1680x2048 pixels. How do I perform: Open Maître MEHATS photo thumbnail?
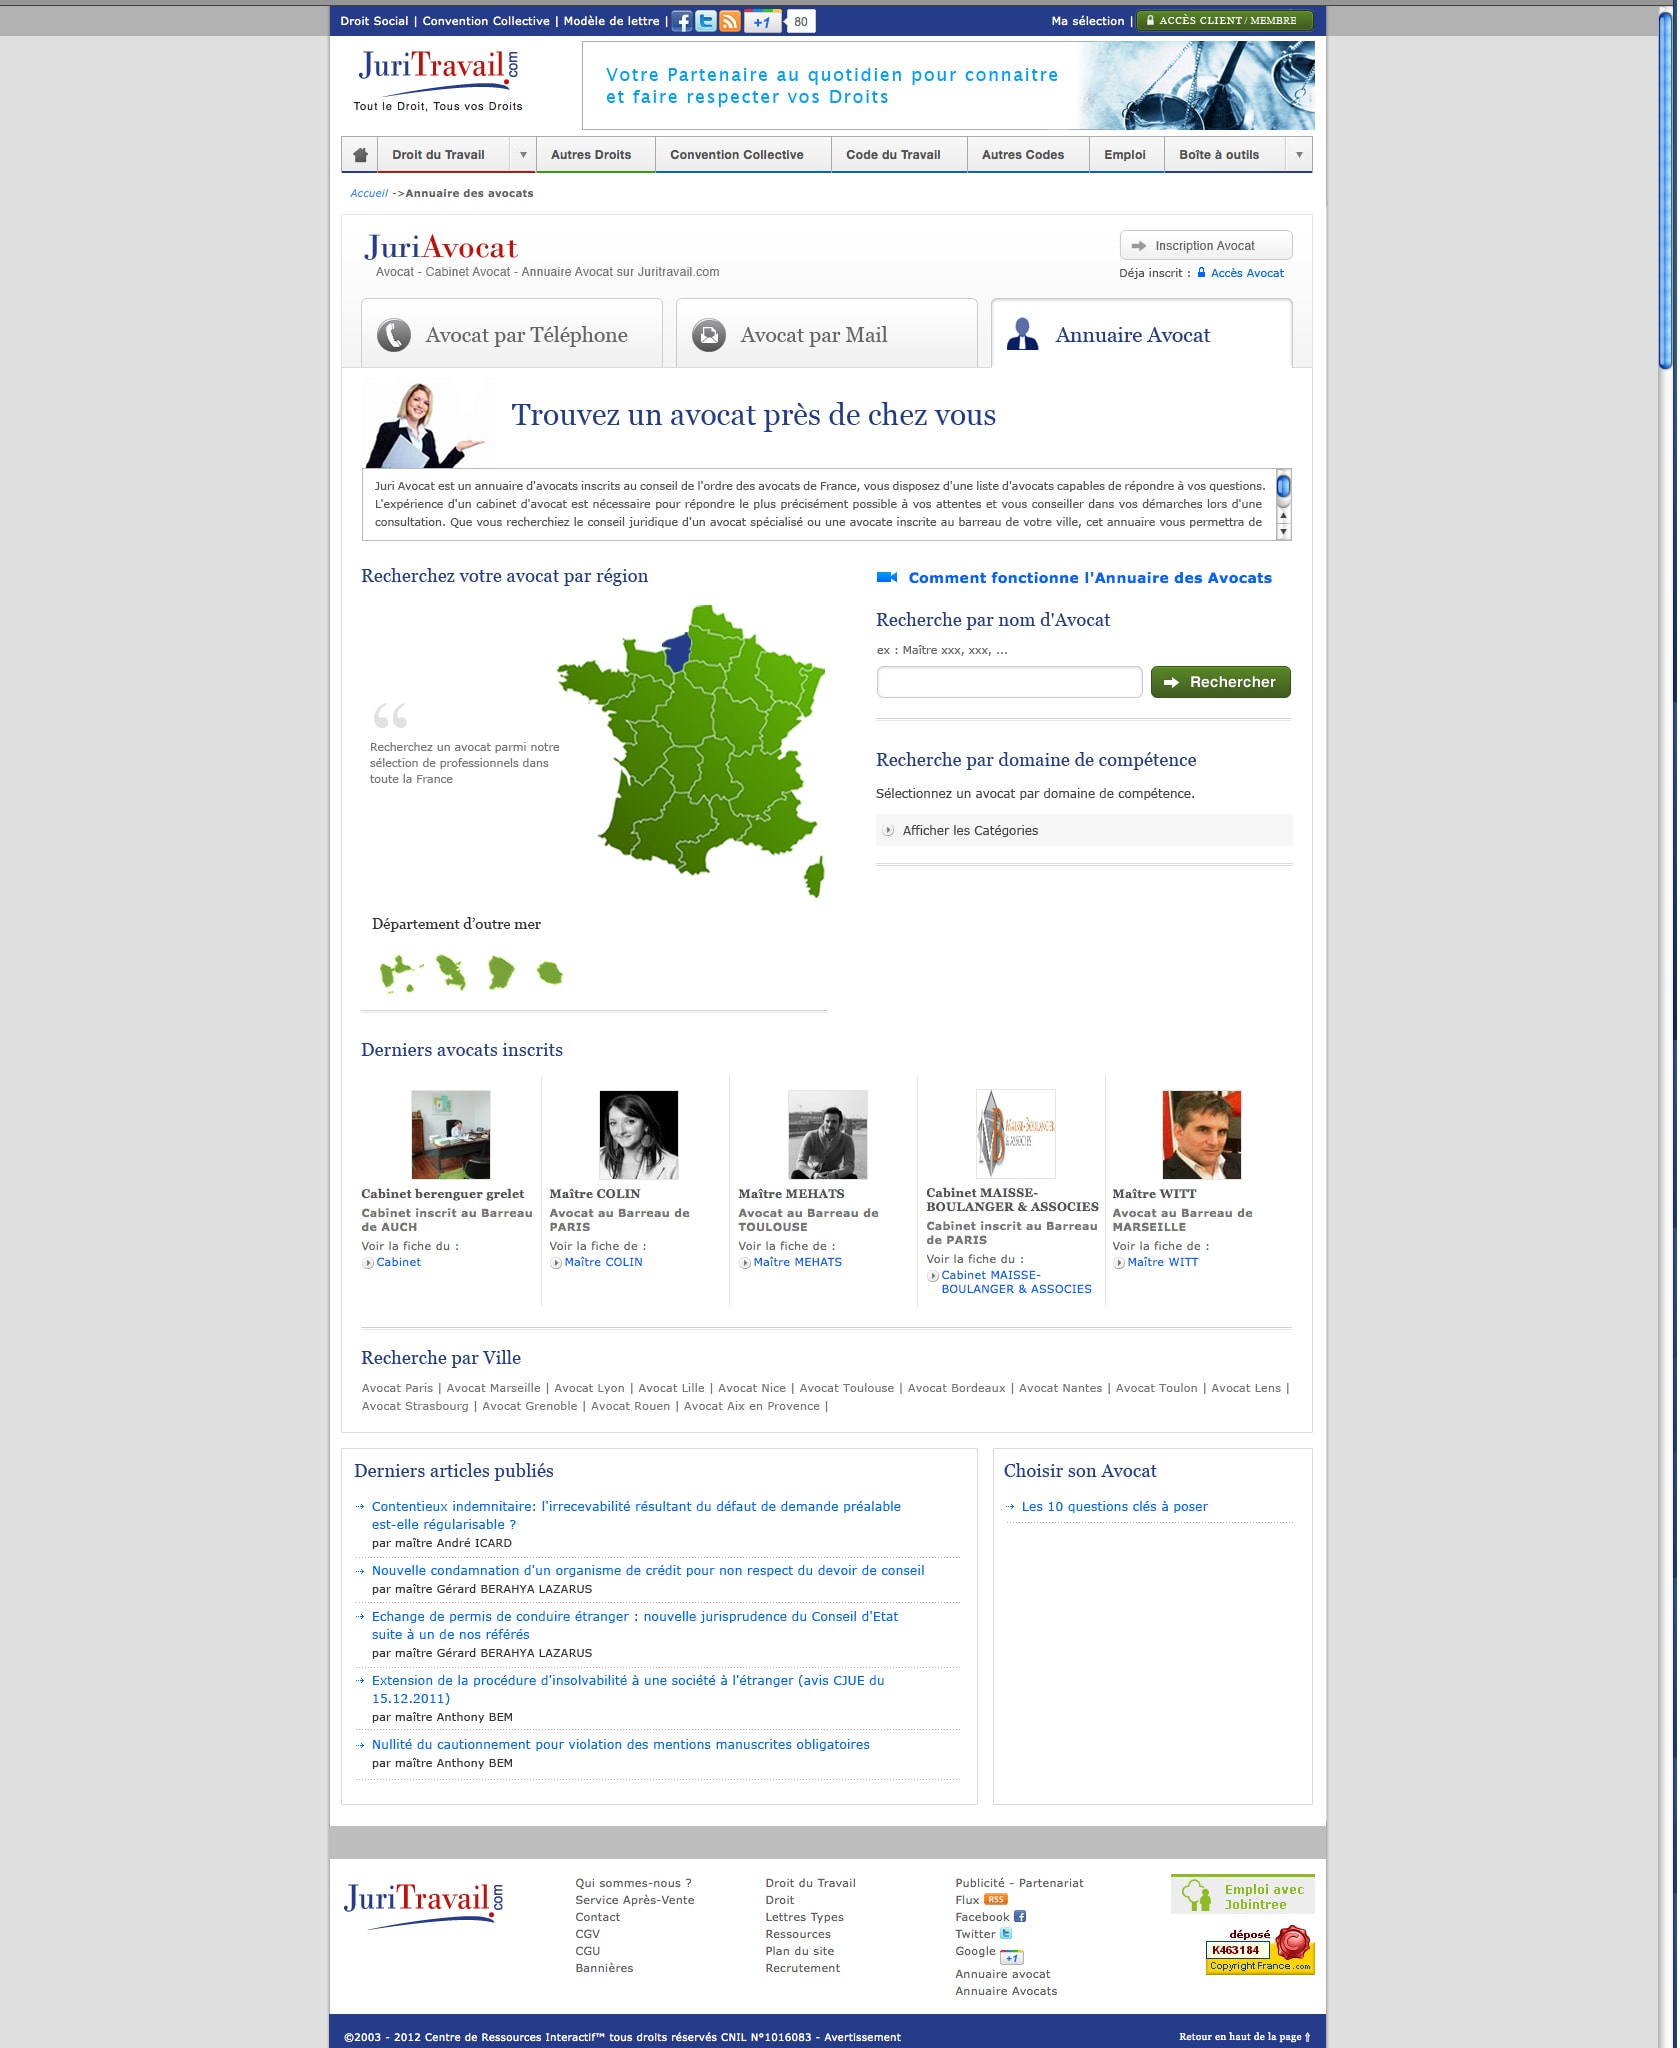pyautogui.click(x=827, y=1135)
